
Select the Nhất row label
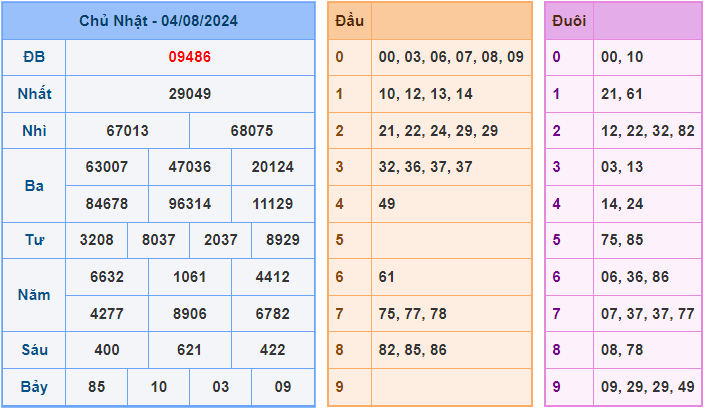point(34,94)
